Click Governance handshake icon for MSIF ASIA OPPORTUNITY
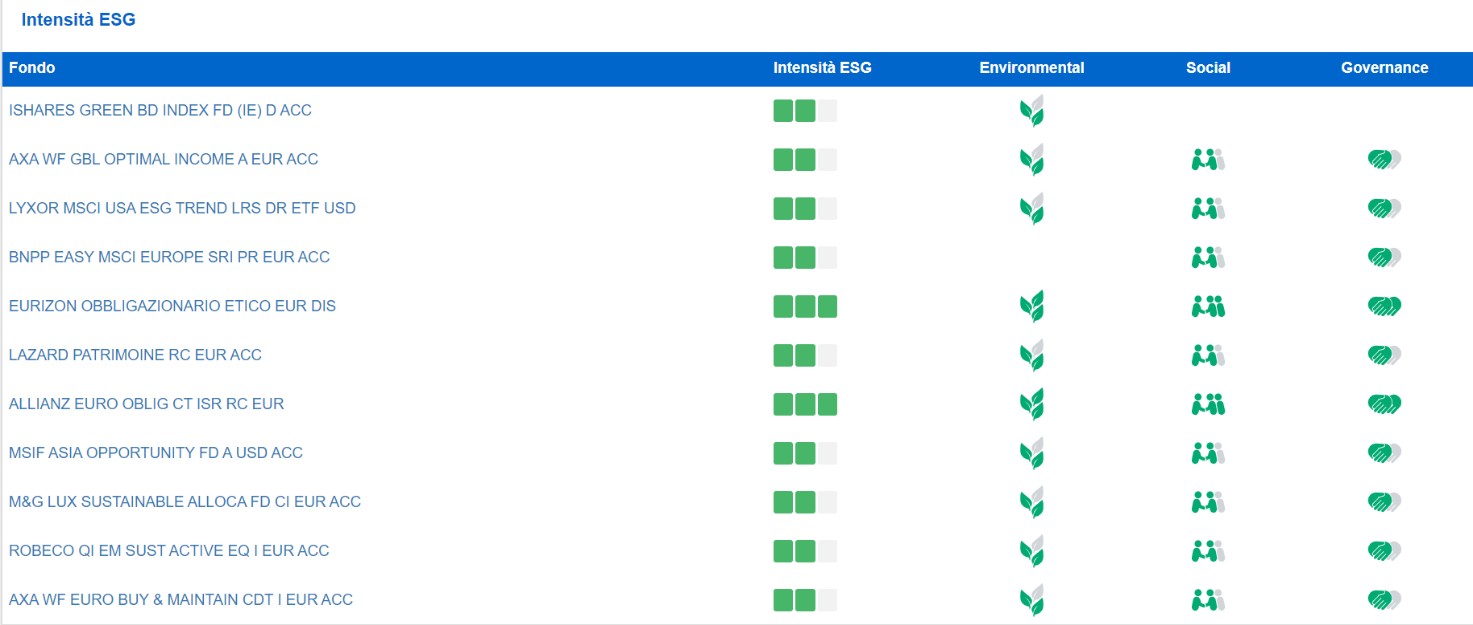Screen dimensions: 1473x625 (x=1384, y=453)
